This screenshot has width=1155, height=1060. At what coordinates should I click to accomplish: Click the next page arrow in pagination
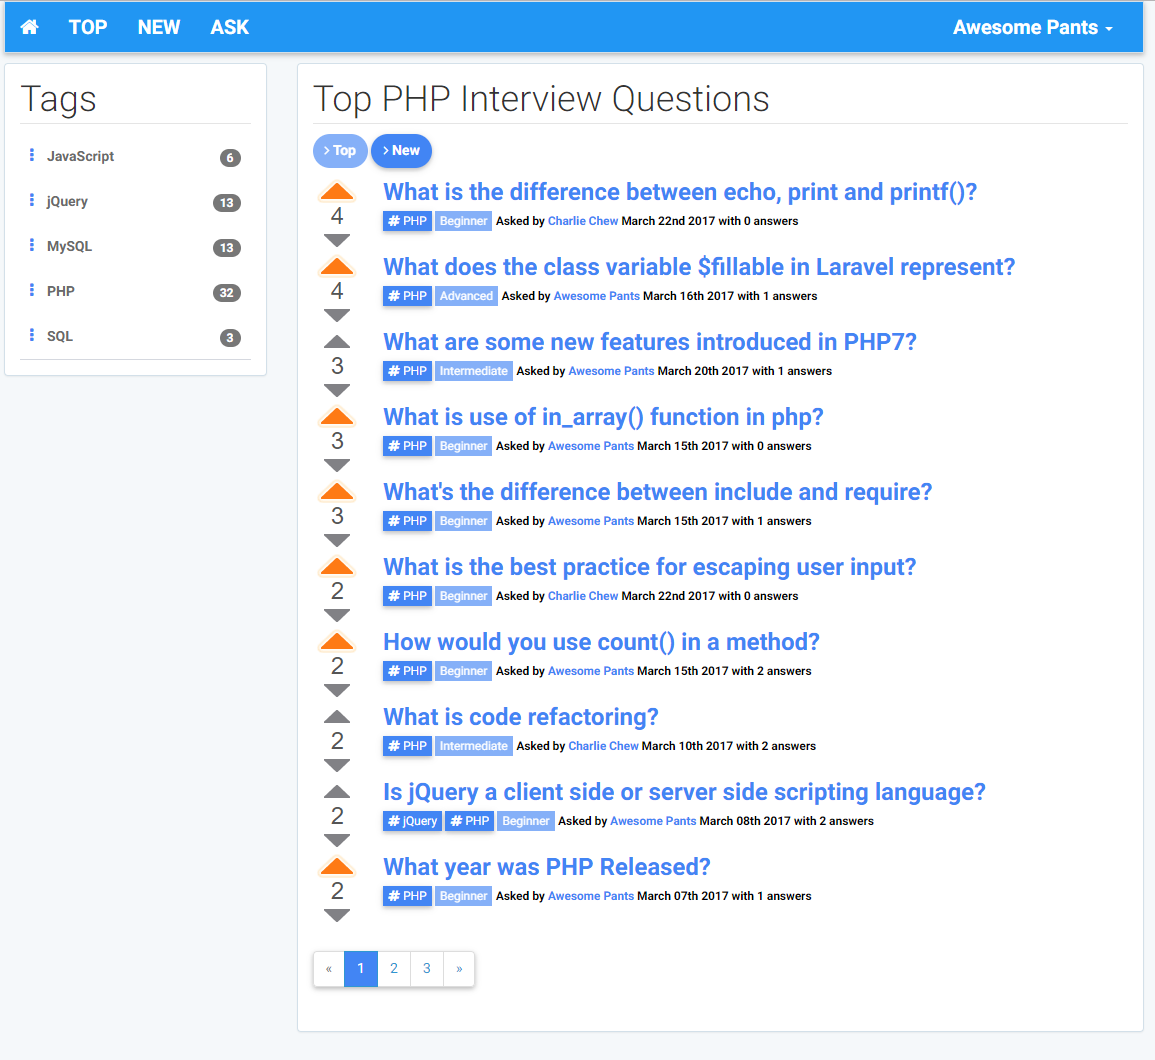pyautogui.click(x=459, y=968)
